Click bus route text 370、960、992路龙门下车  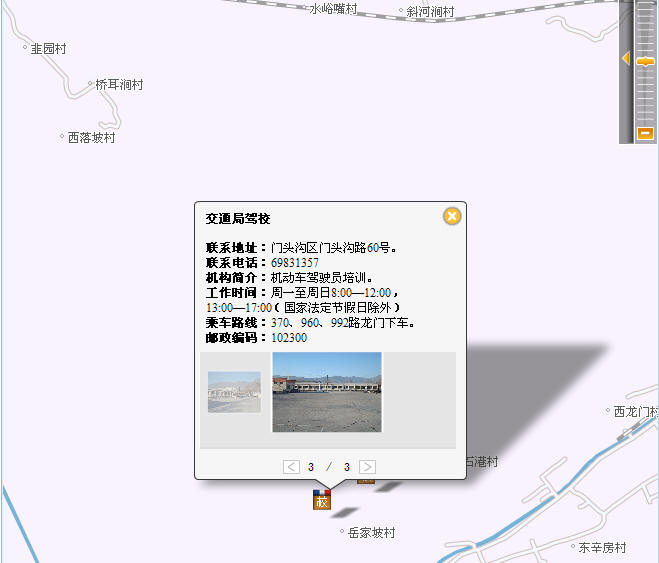(x=340, y=323)
